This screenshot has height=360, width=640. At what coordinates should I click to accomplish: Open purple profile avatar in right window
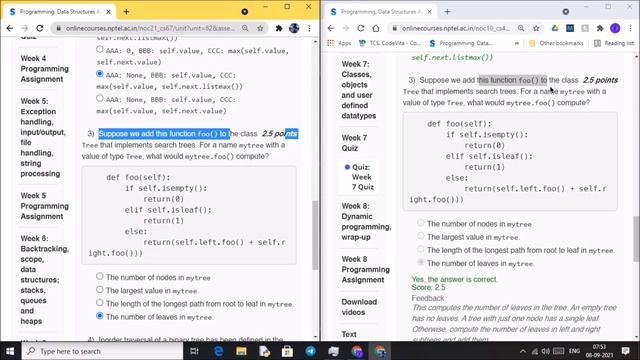pyautogui.click(x=615, y=28)
